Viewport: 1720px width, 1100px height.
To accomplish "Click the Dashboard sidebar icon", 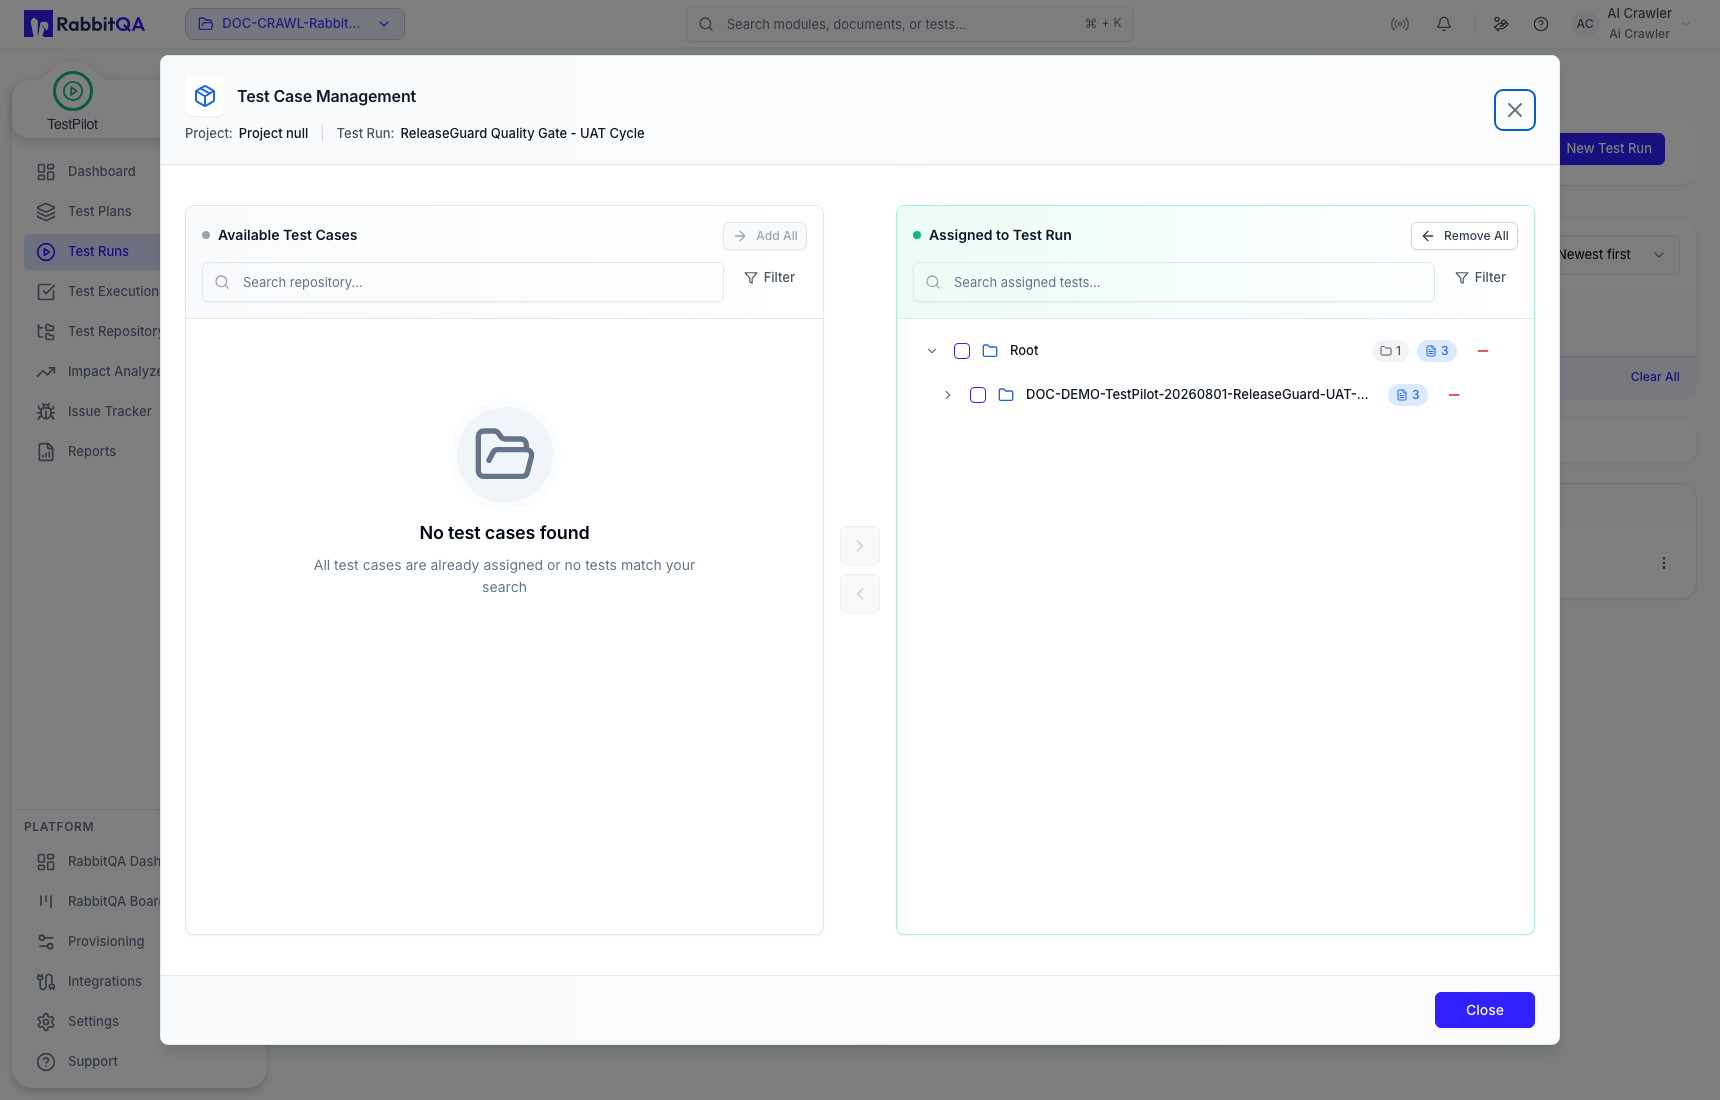I will click(x=46, y=172).
